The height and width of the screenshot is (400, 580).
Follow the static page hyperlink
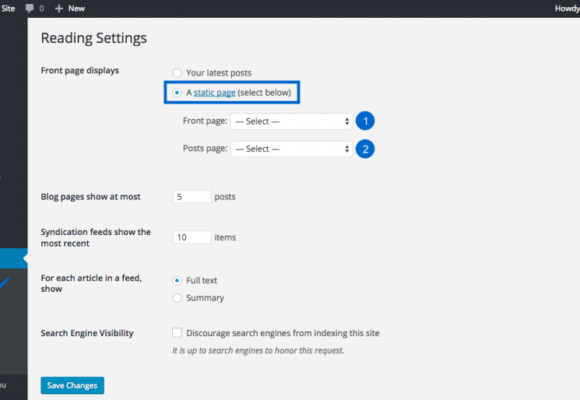(215, 93)
